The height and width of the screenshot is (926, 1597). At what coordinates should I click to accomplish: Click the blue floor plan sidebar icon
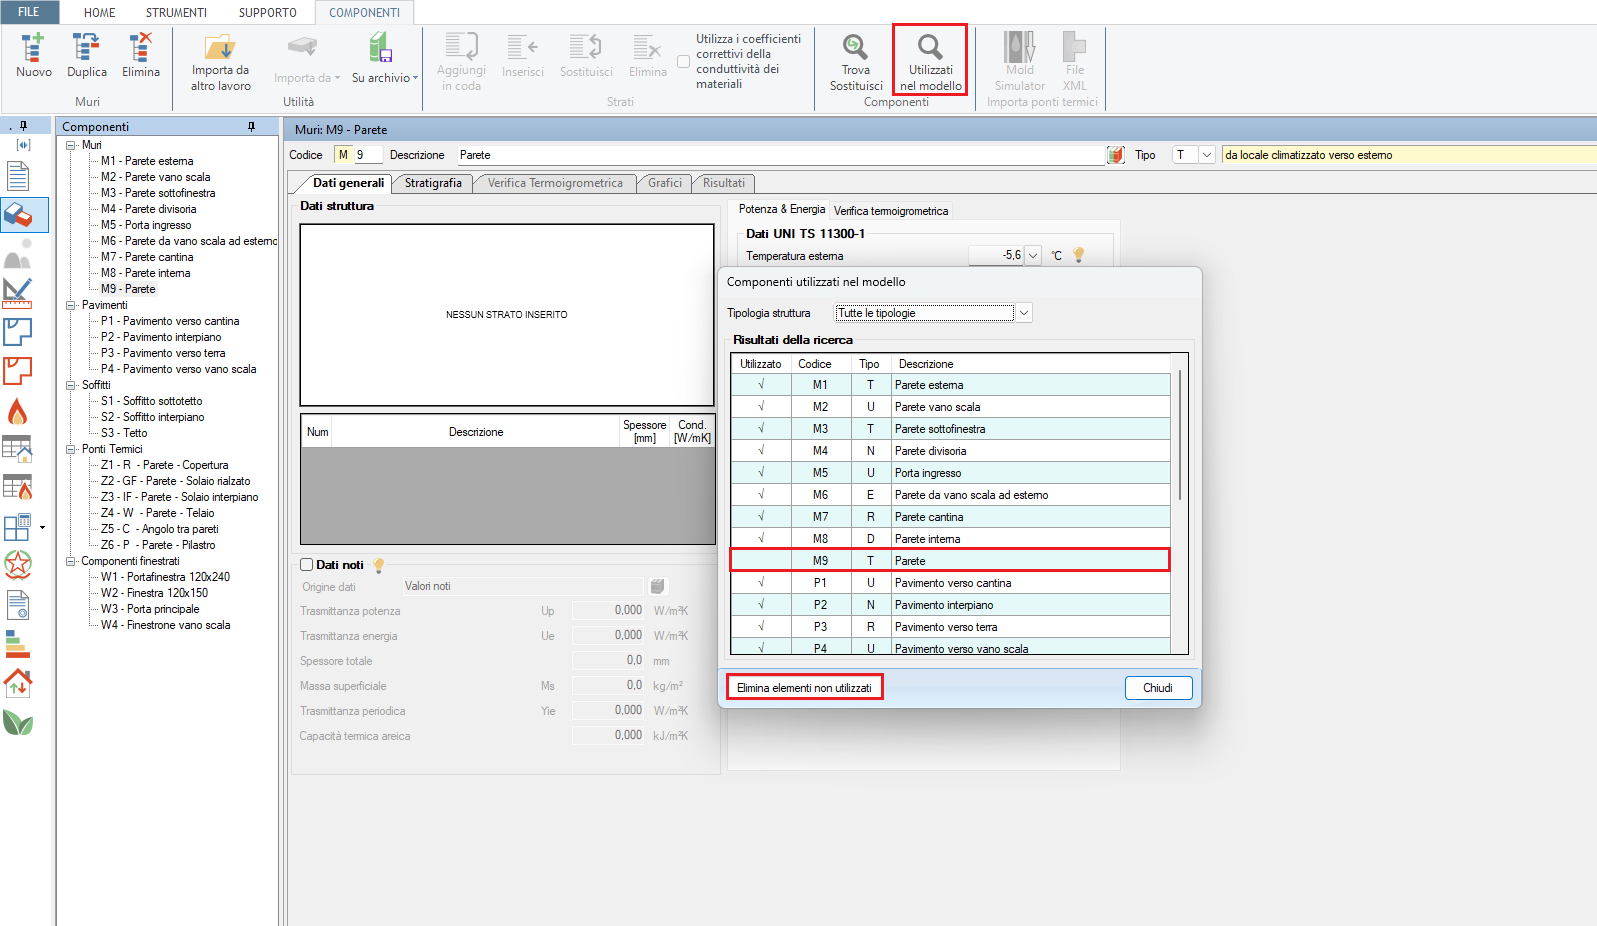pyautogui.click(x=18, y=331)
